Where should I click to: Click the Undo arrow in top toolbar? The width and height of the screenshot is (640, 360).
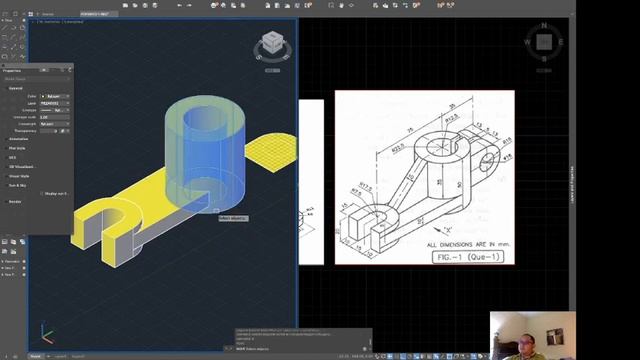click(x=180, y=5)
